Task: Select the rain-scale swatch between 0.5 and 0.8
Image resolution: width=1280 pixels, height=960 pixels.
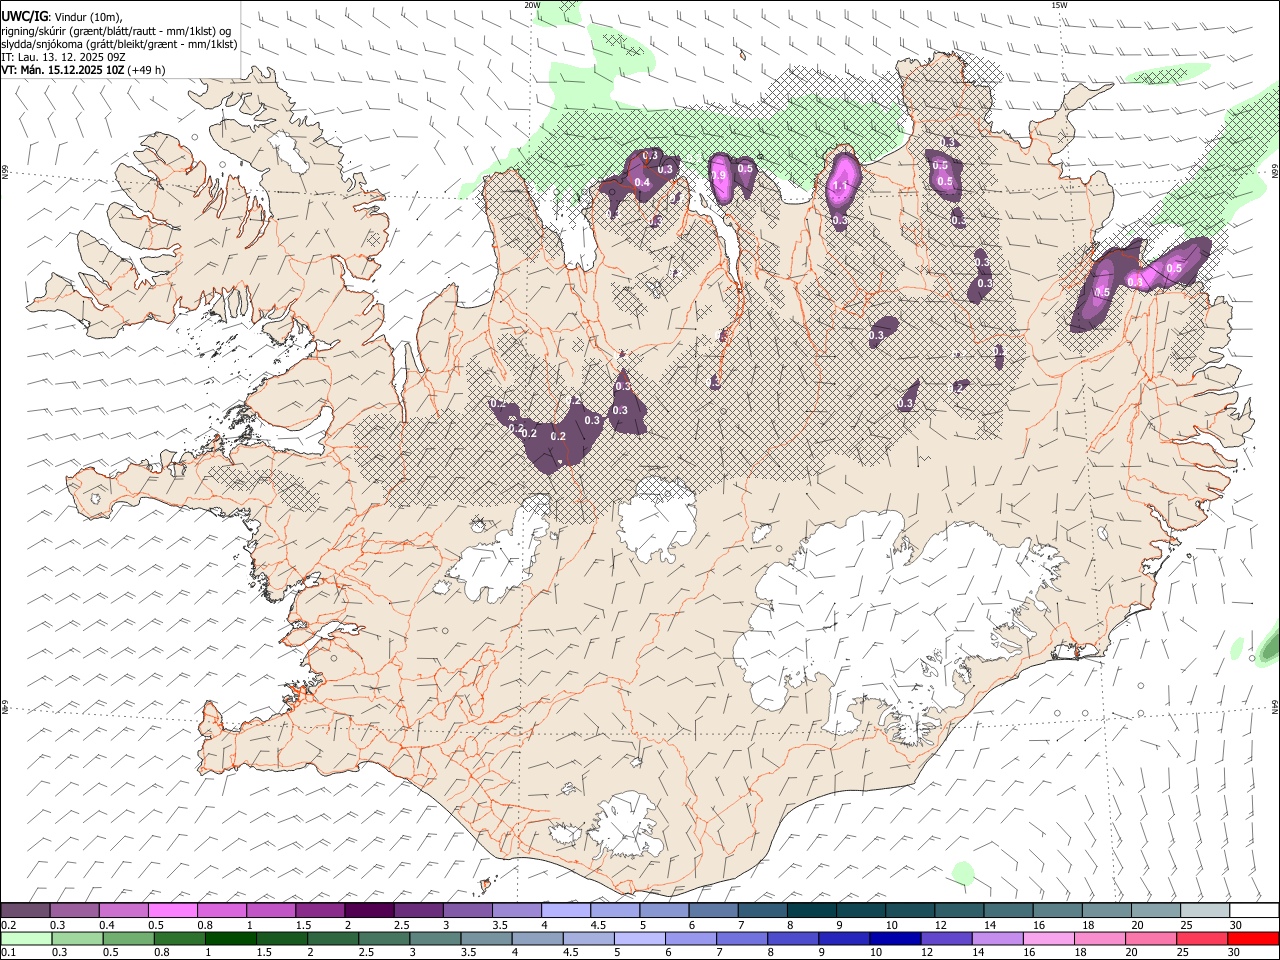Action: [x=128, y=939]
